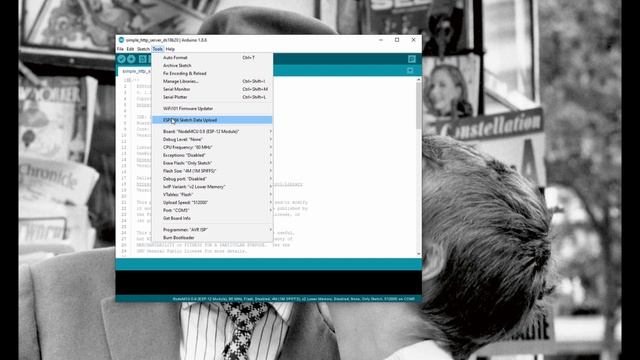The image size is (640, 360).
Task: Expand Port COM5 submenu
Action: 212,210
